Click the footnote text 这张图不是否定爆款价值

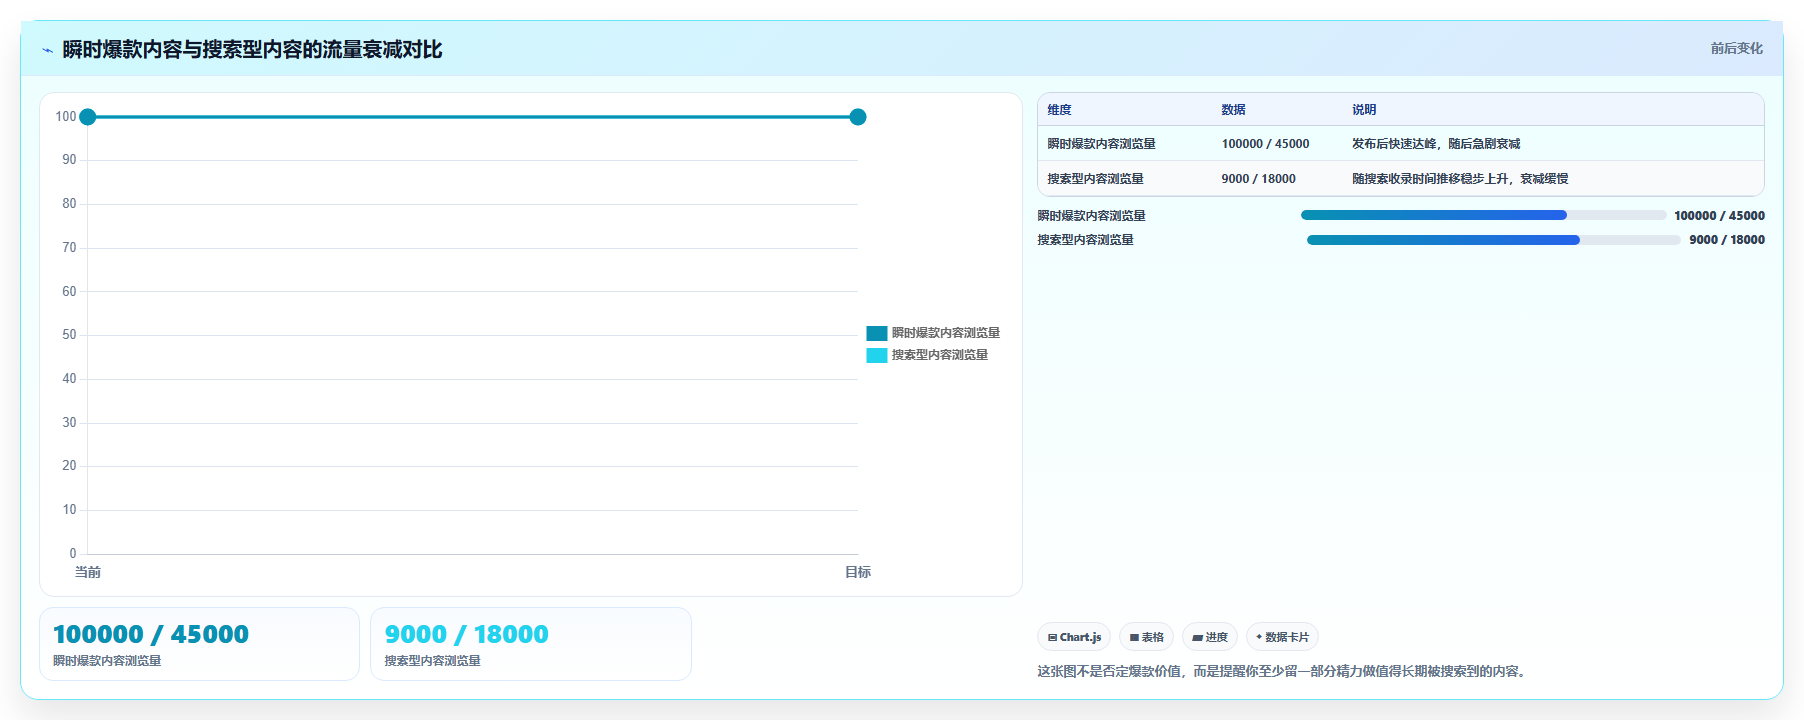(x=1108, y=671)
